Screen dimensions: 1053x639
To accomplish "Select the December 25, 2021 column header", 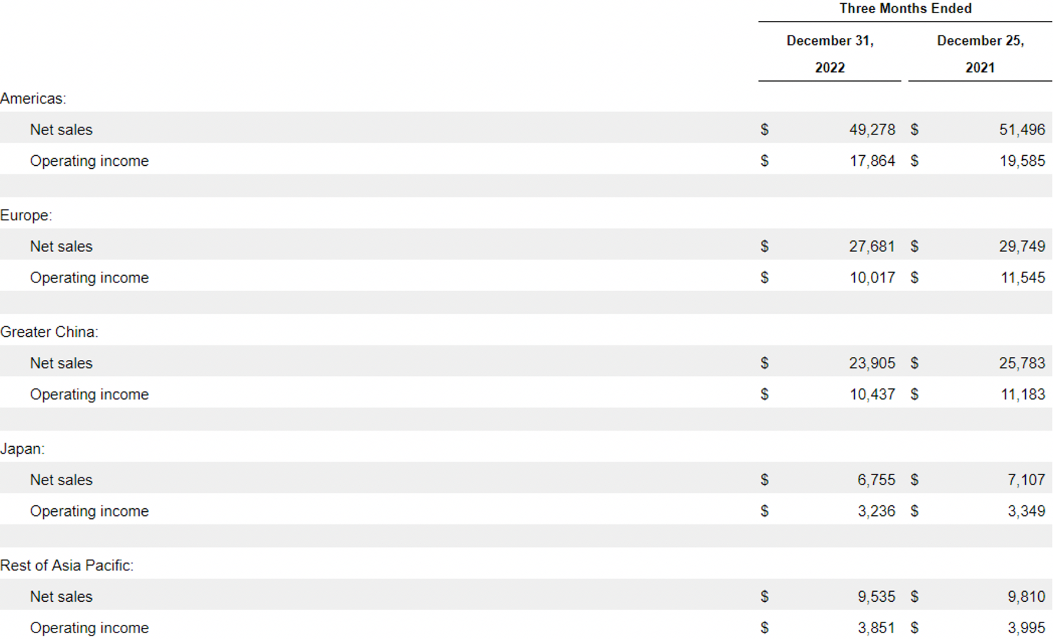I will [x=980, y=54].
